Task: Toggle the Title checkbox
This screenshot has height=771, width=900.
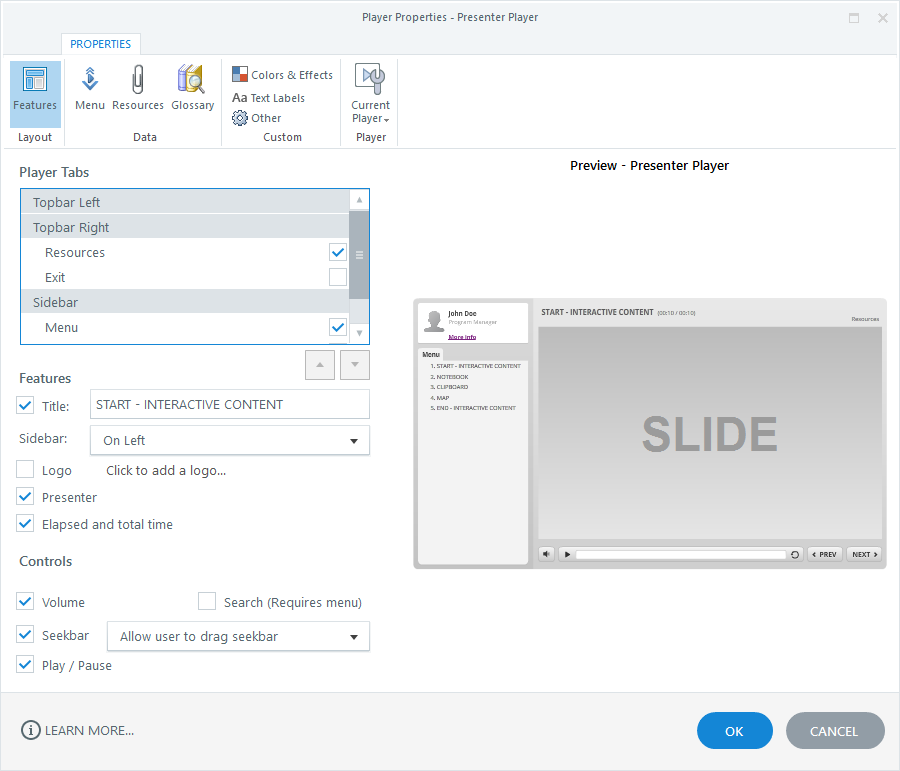Action: click(x=25, y=405)
